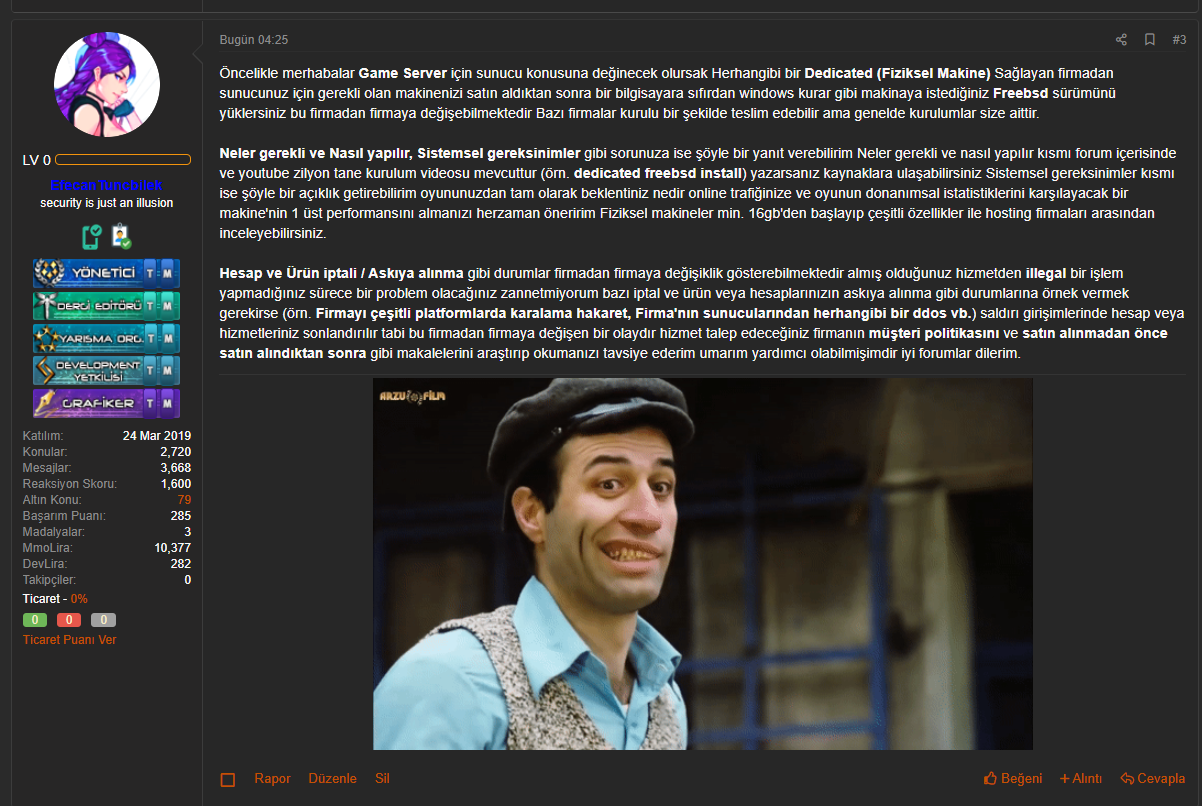The height and width of the screenshot is (806, 1202).
Task: Click the identity verified badge icon
Action: [x=121, y=237]
